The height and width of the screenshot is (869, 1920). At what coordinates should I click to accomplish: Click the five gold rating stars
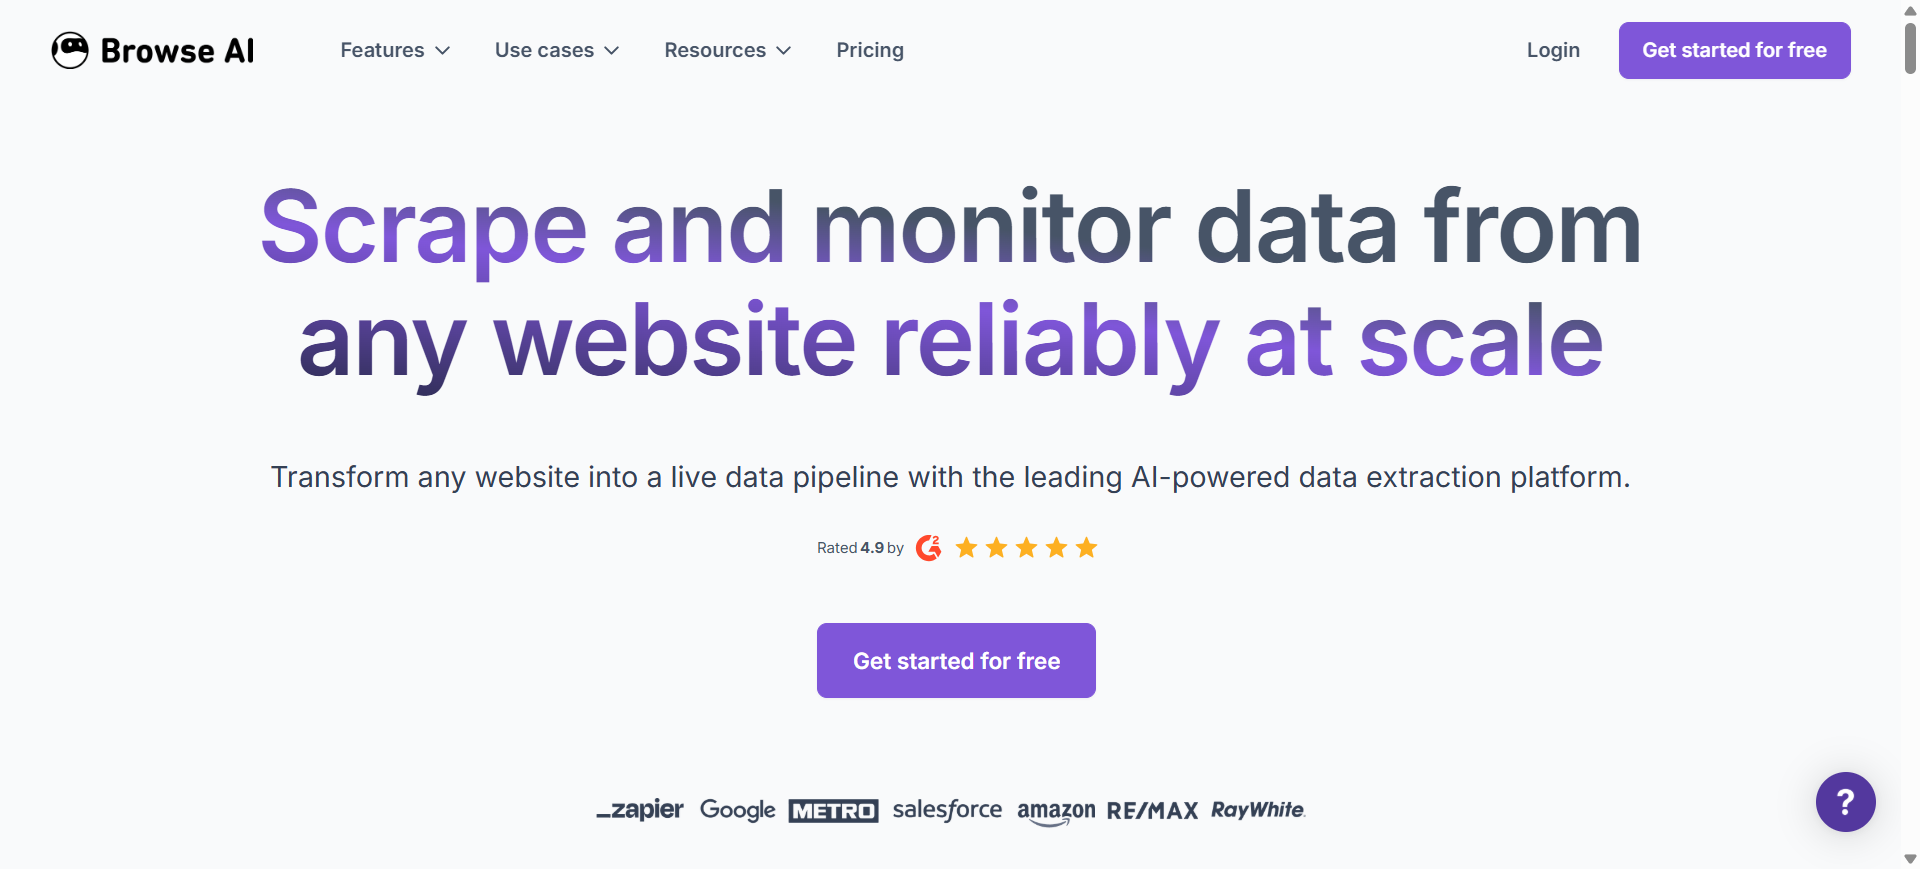pos(1026,548)
